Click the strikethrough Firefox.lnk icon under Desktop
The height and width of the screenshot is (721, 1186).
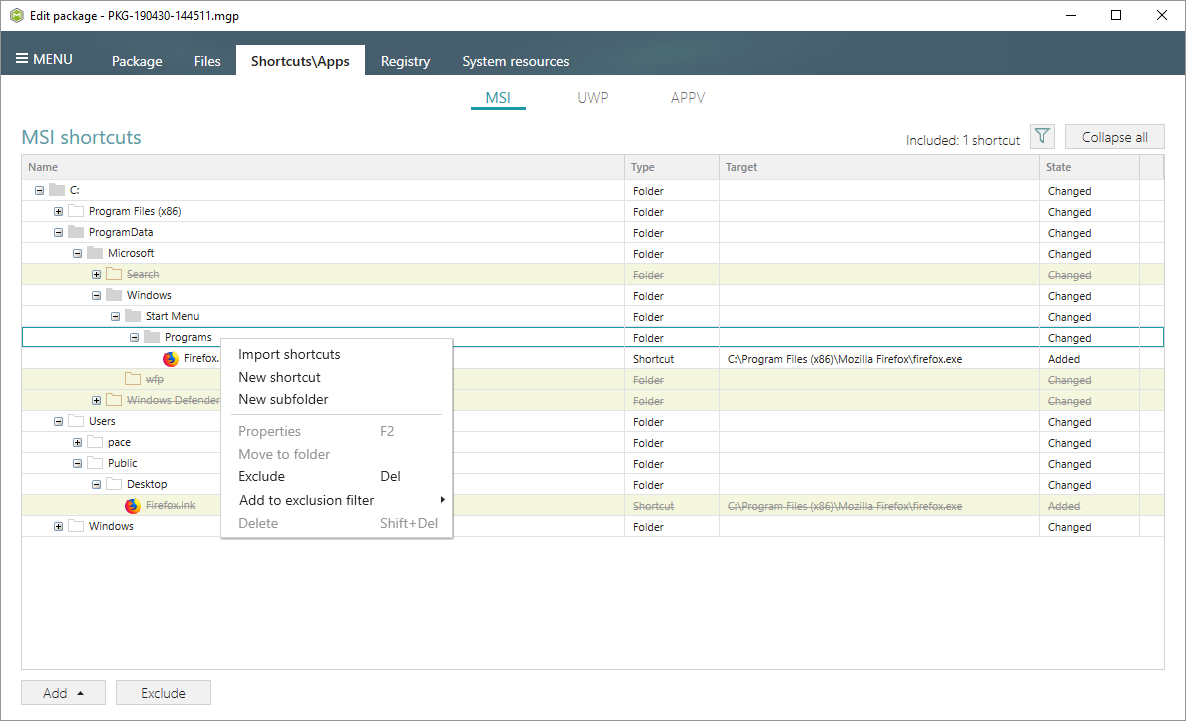point(133,505)
